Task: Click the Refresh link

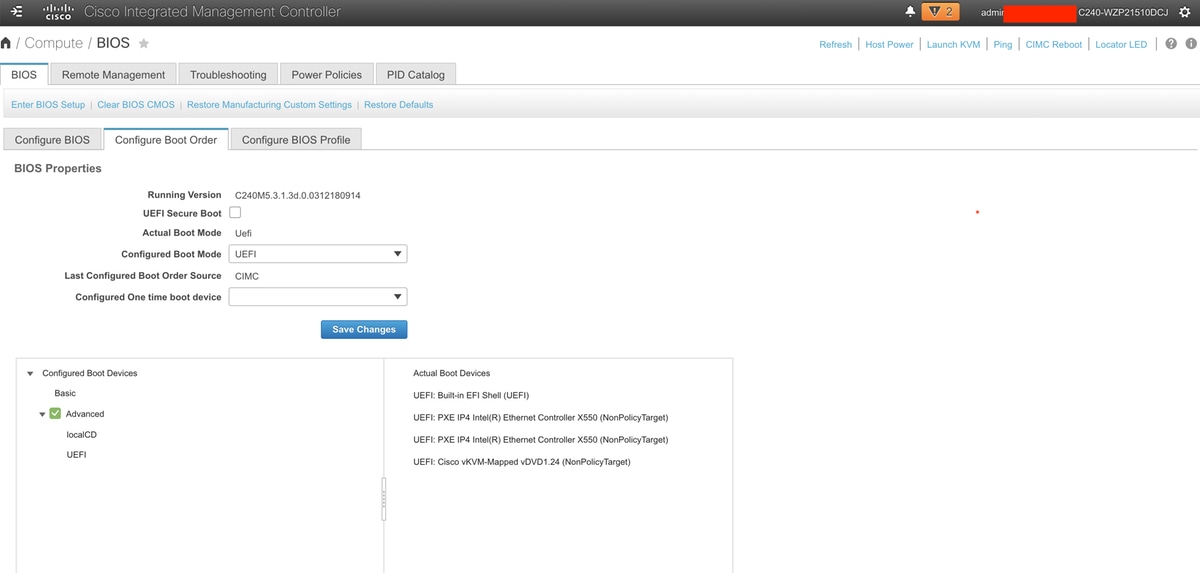Action: pos(835,44)
